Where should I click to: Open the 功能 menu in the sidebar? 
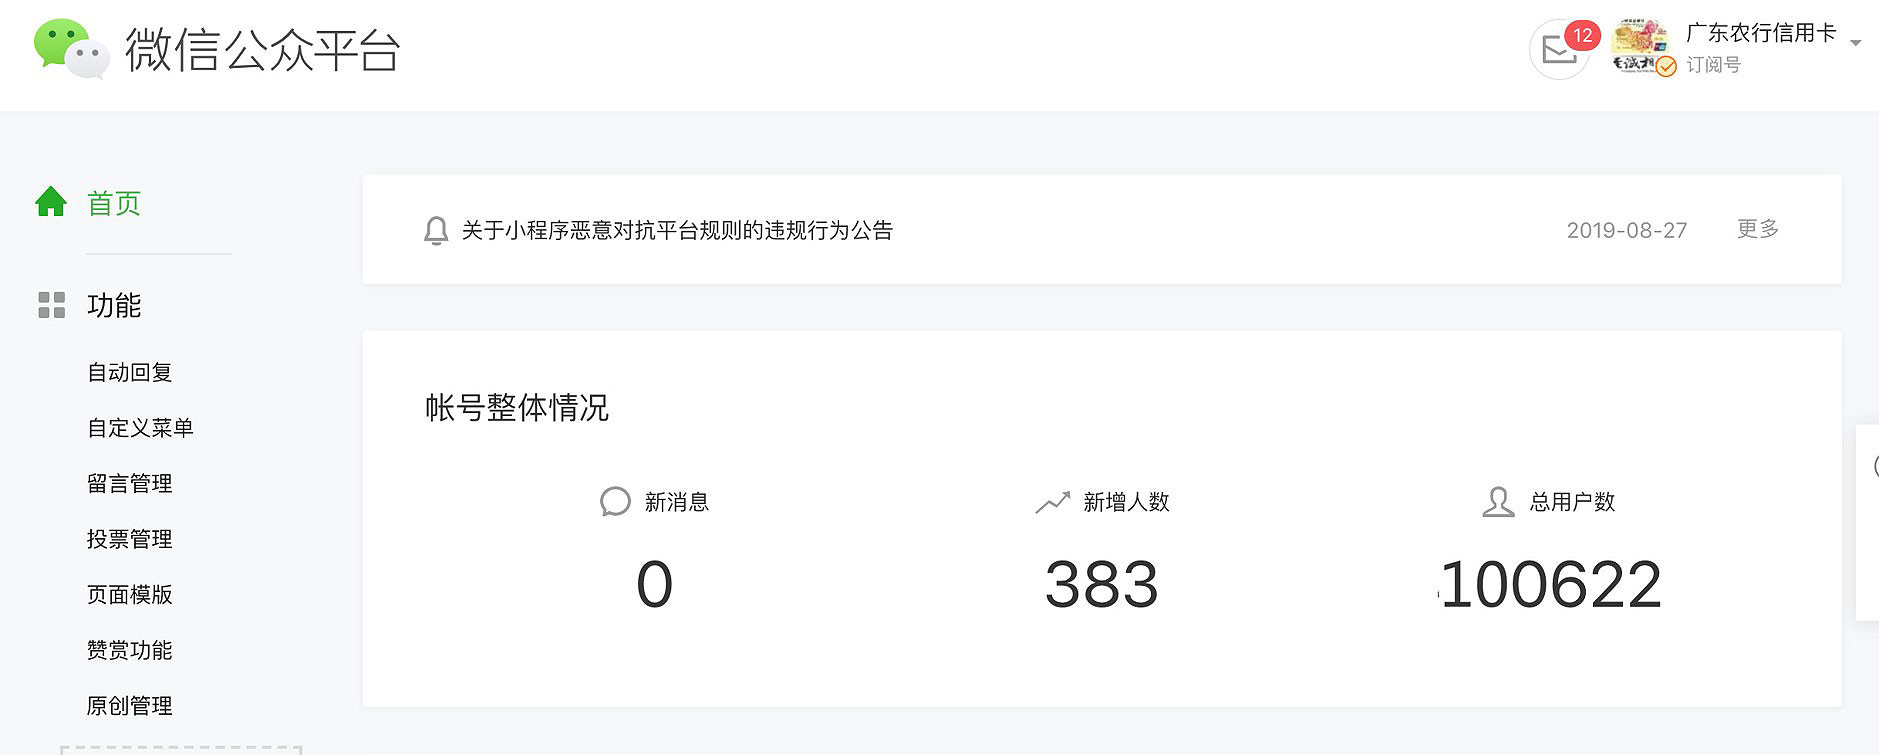114,305
